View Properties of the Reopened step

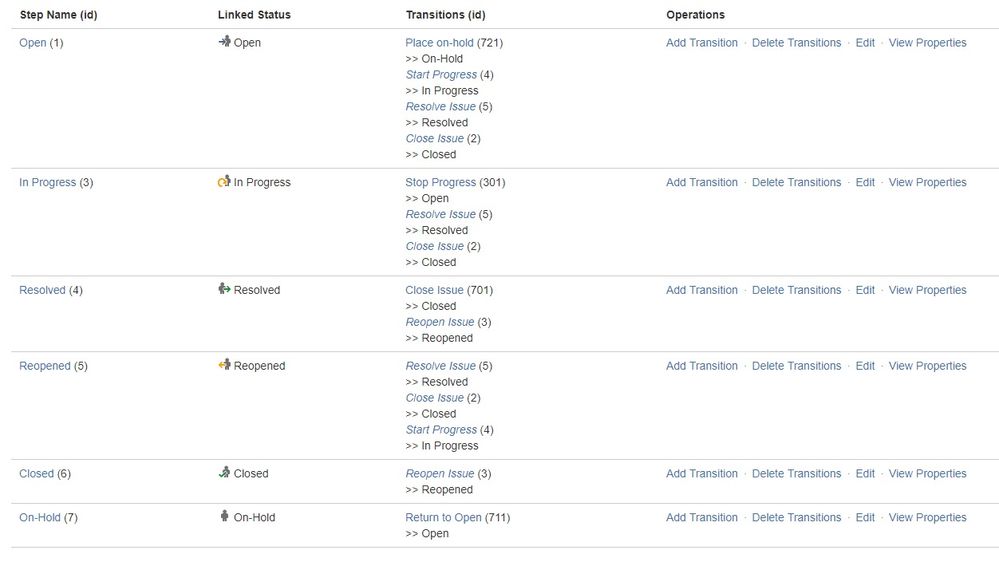point(927,366)
